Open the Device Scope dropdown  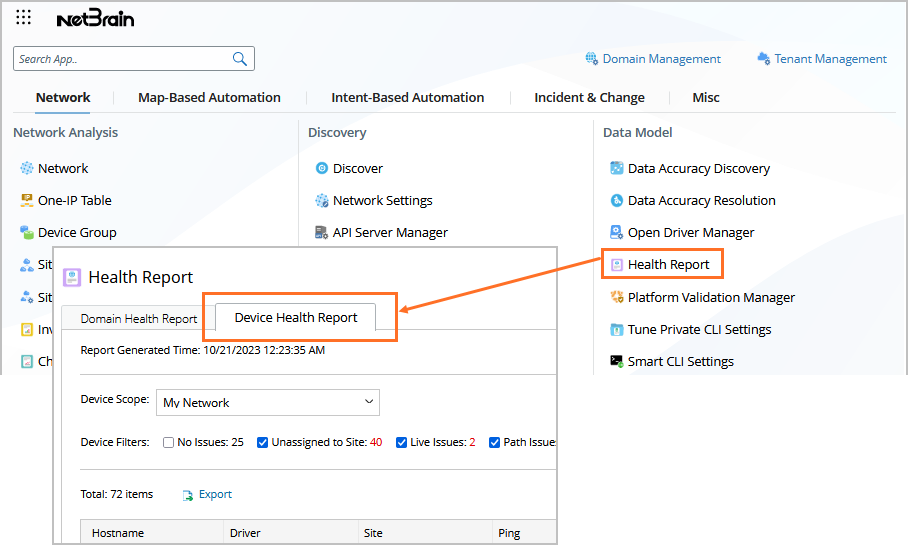pyautogui.click(x=268, y=402)
